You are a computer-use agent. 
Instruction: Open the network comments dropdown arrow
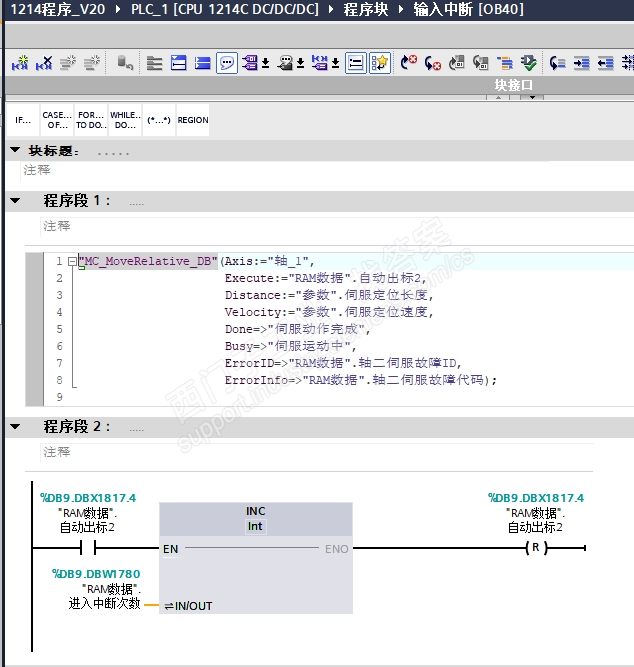coord(335,63)
